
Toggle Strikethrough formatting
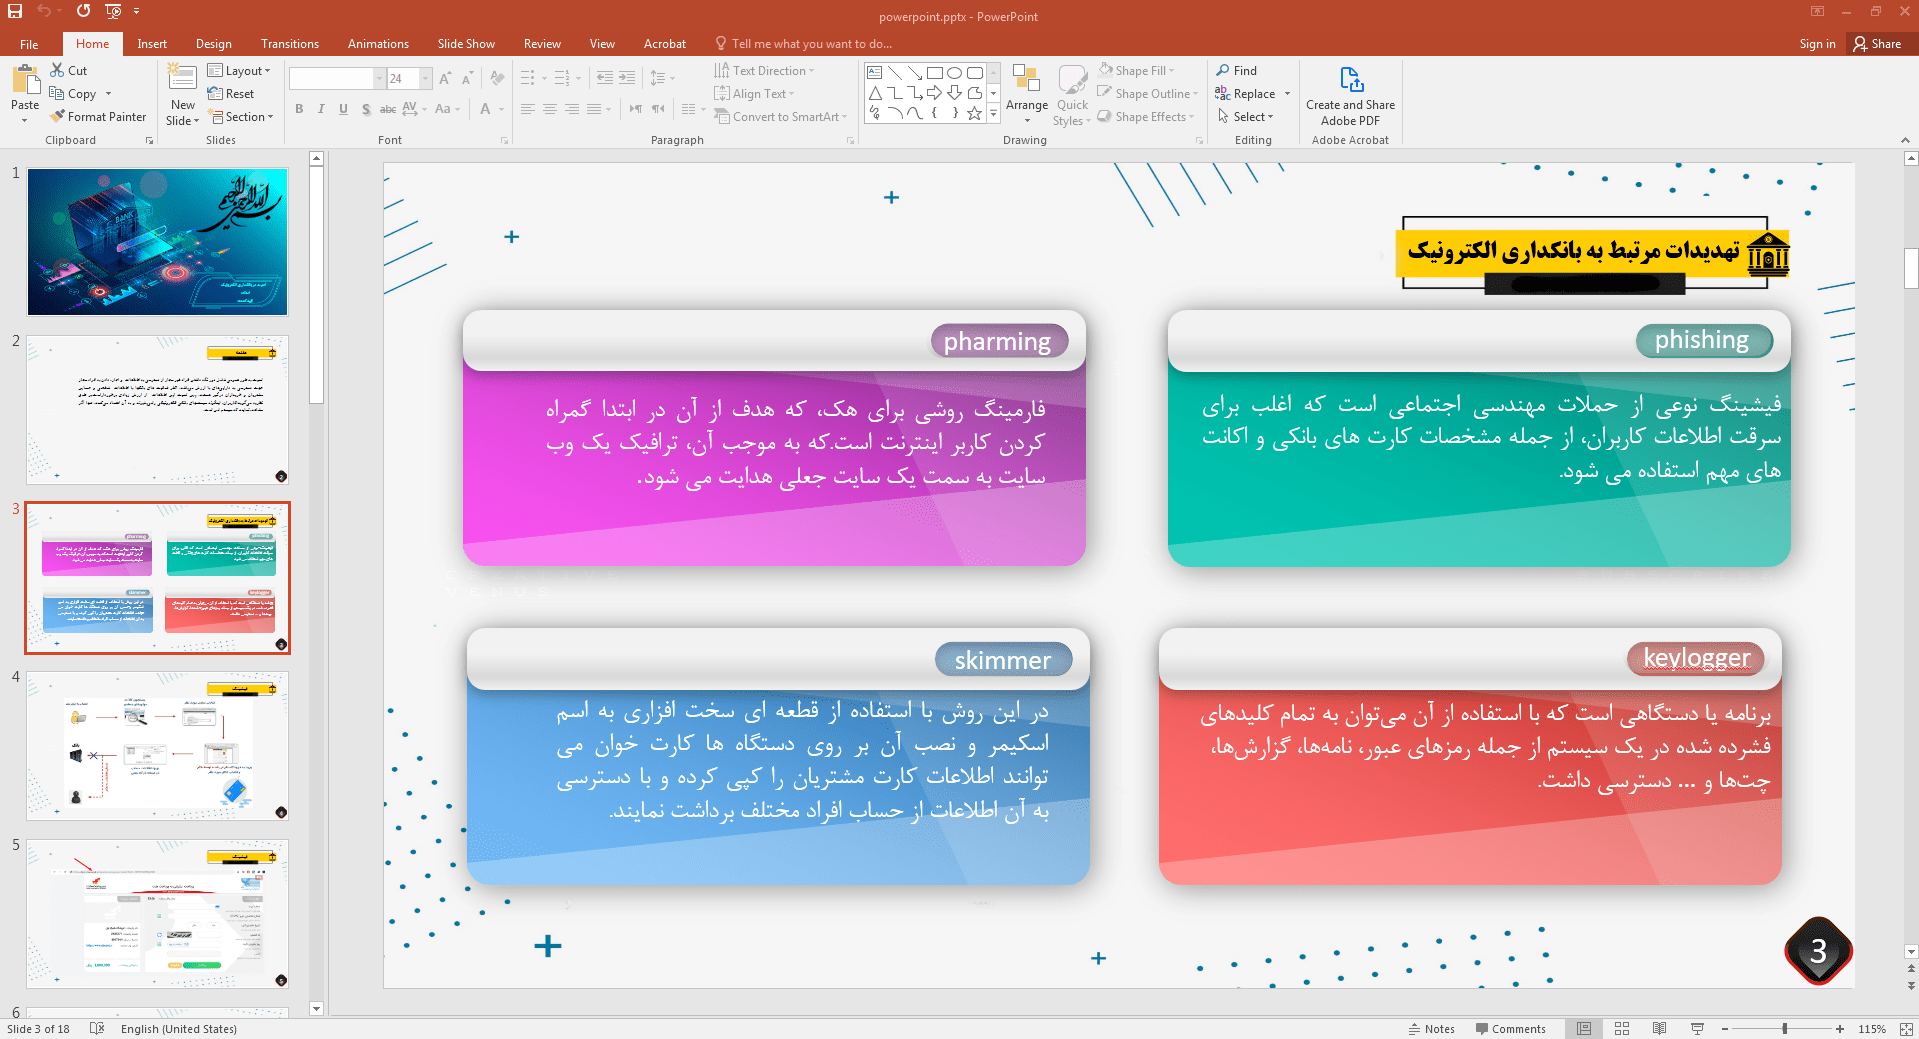point(388,109)
